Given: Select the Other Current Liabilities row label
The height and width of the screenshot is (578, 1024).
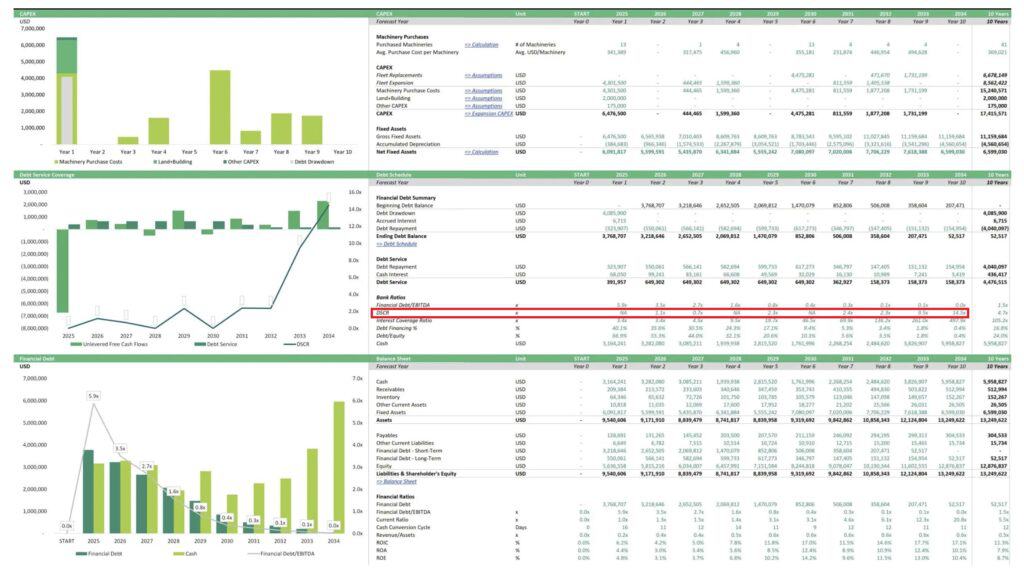Looking at the screenshot, I should 405,443.
